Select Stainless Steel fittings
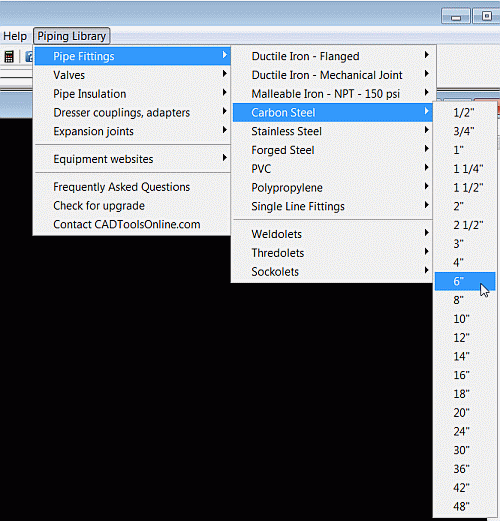 click(332, 131)
